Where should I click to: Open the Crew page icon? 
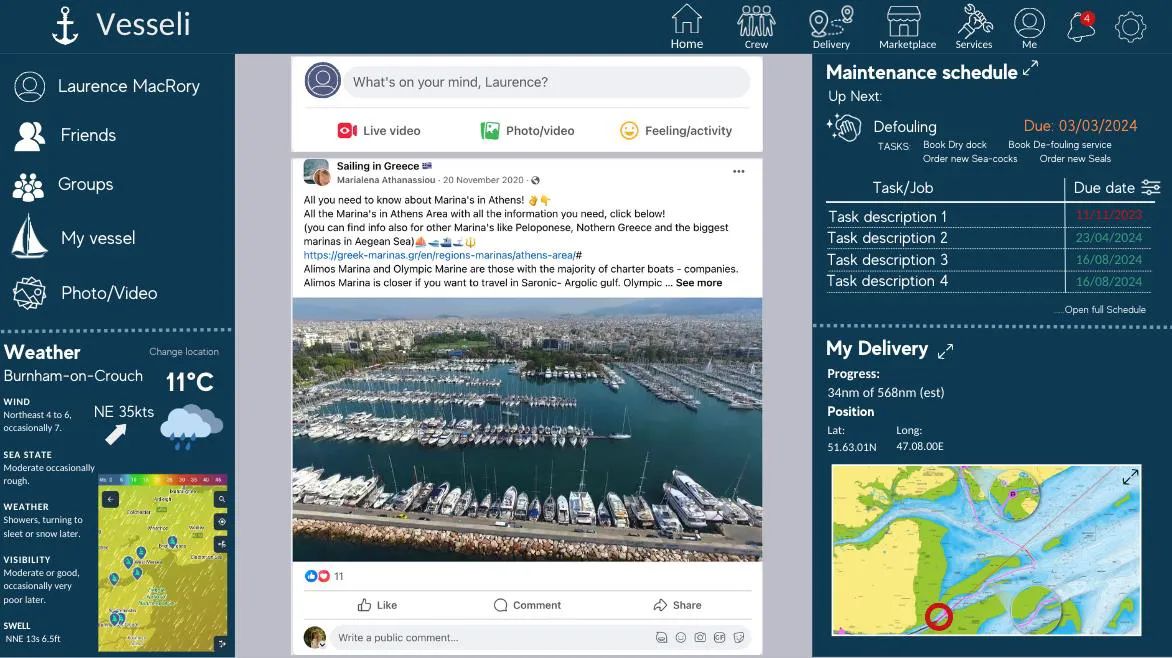(x=756, y=22)
